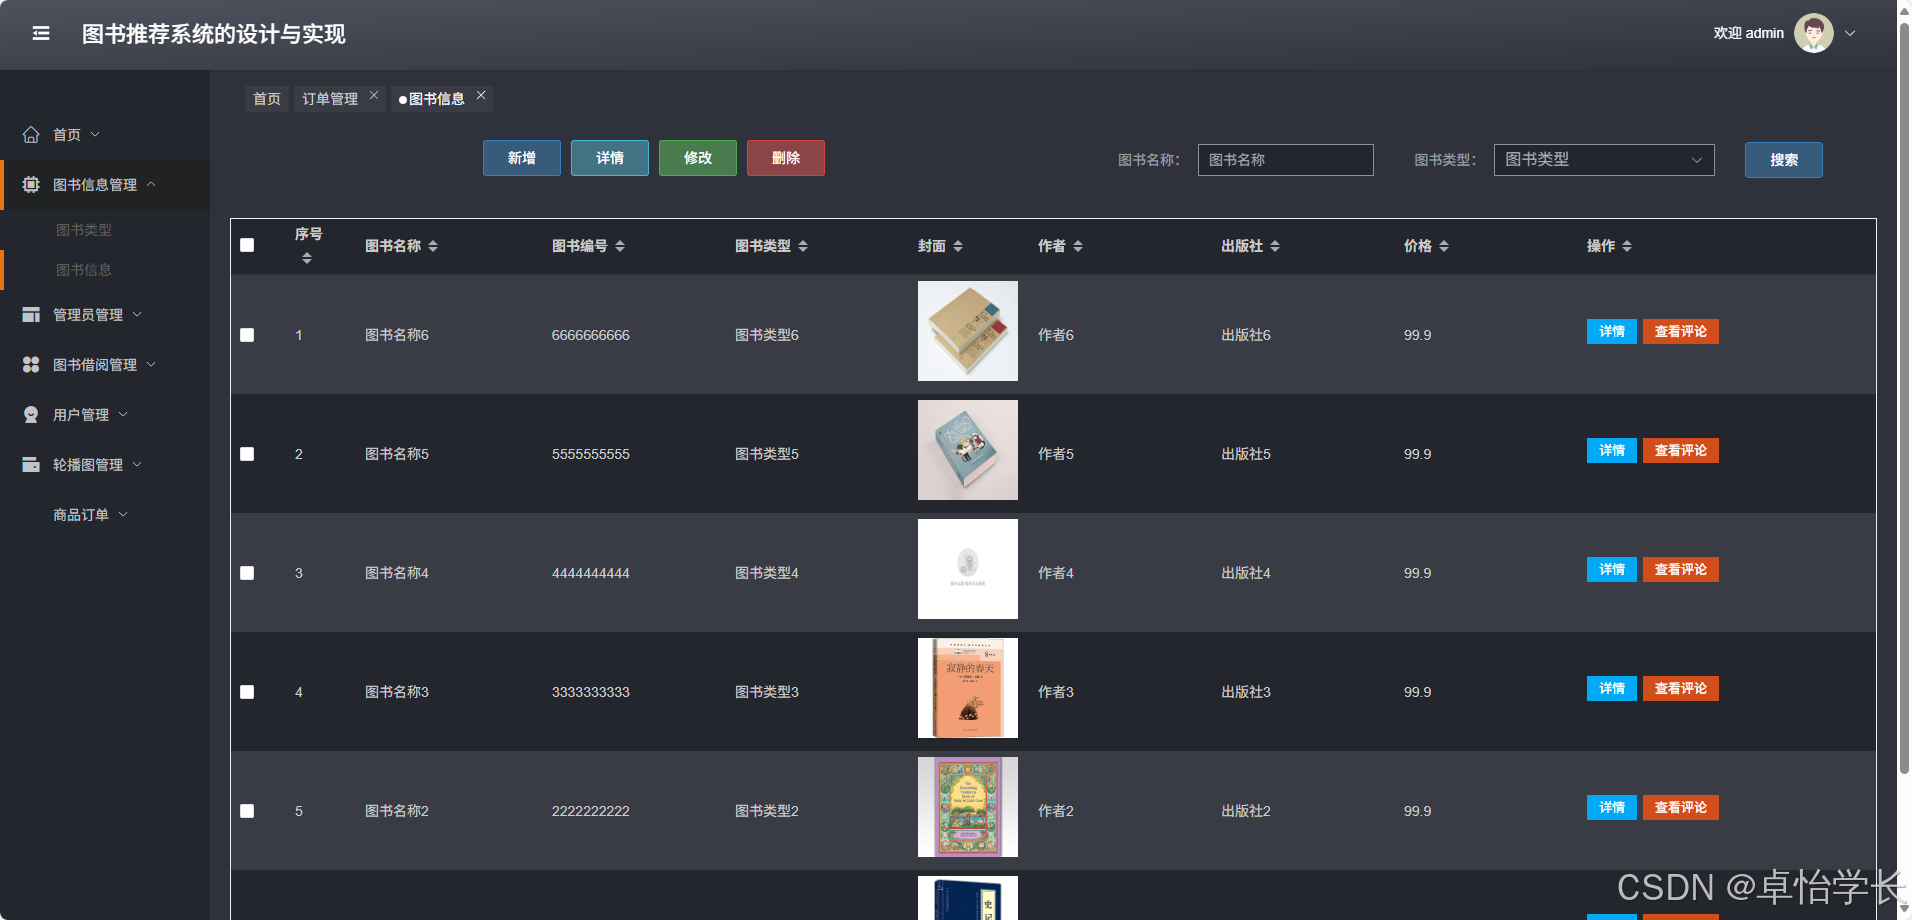
Task: Collapse sidebar with the hamburger menu icon
Action: click(x=41, y=34)
